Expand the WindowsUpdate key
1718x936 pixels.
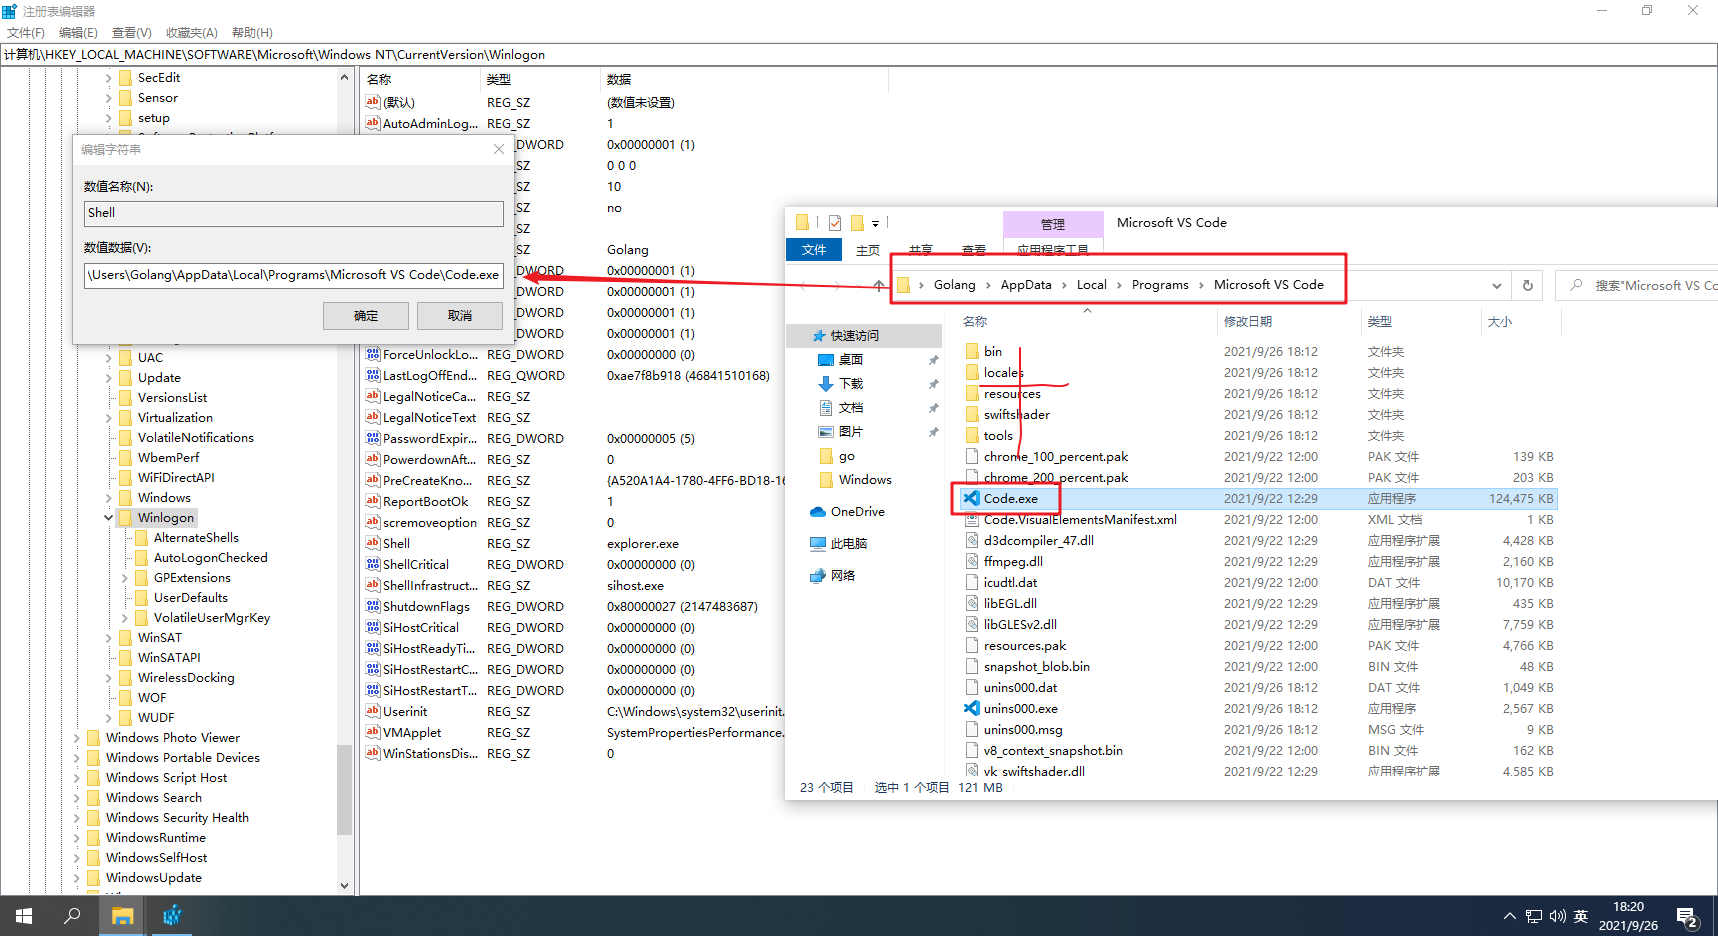[x=76, y=877]
